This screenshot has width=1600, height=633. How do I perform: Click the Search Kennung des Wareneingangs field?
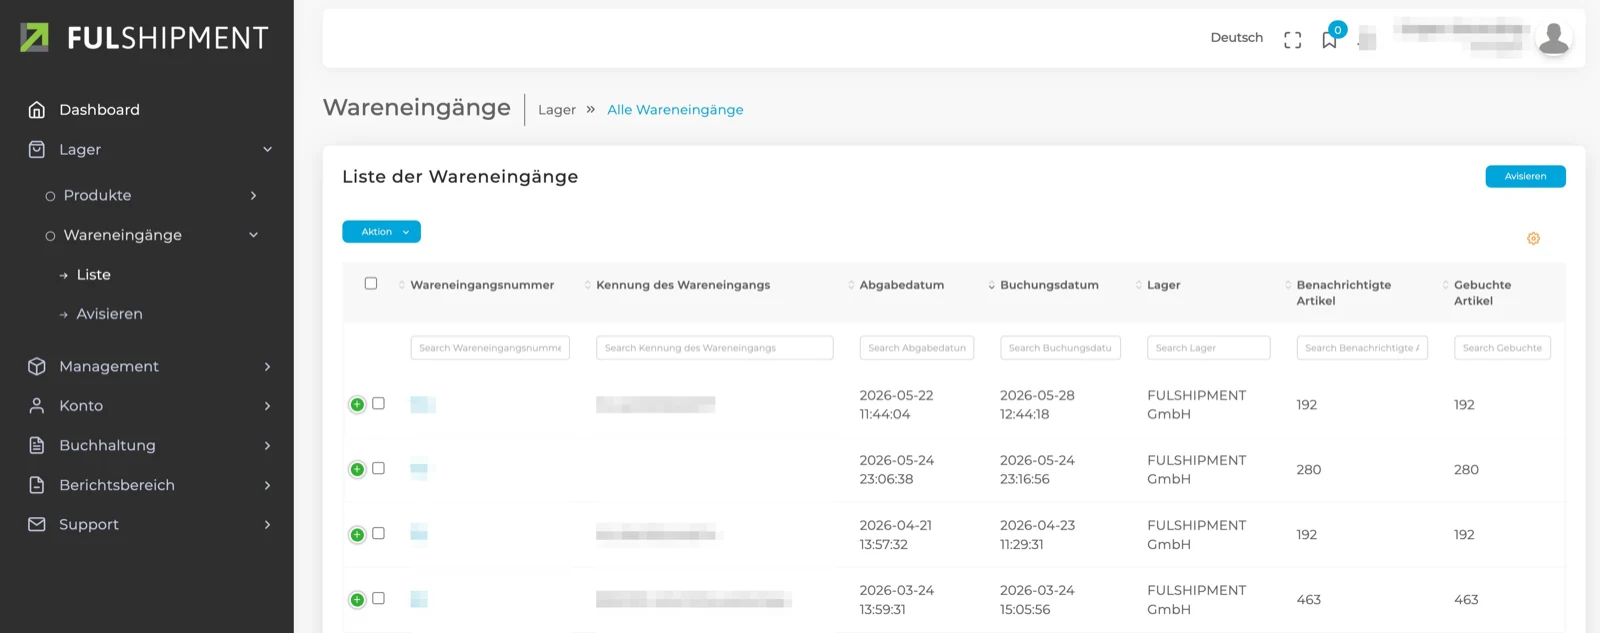[x=715, y=348]
